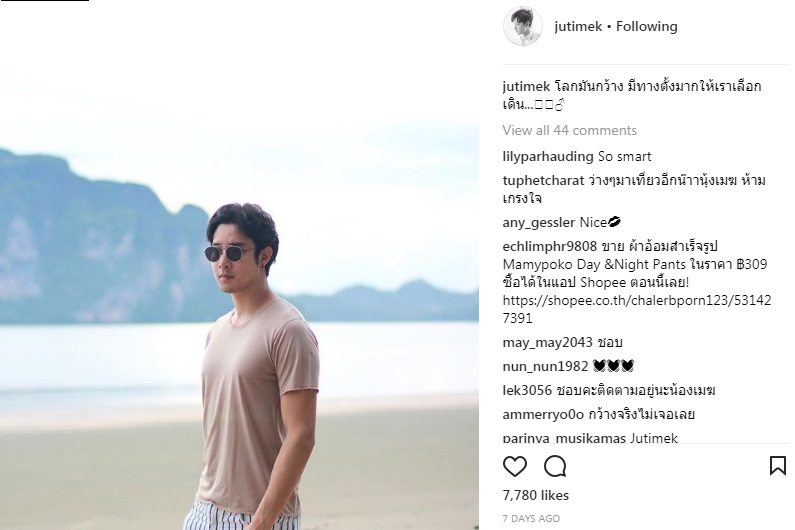View nun_nun1982's profile
This screenshot has height=530, width=795.
545,366
